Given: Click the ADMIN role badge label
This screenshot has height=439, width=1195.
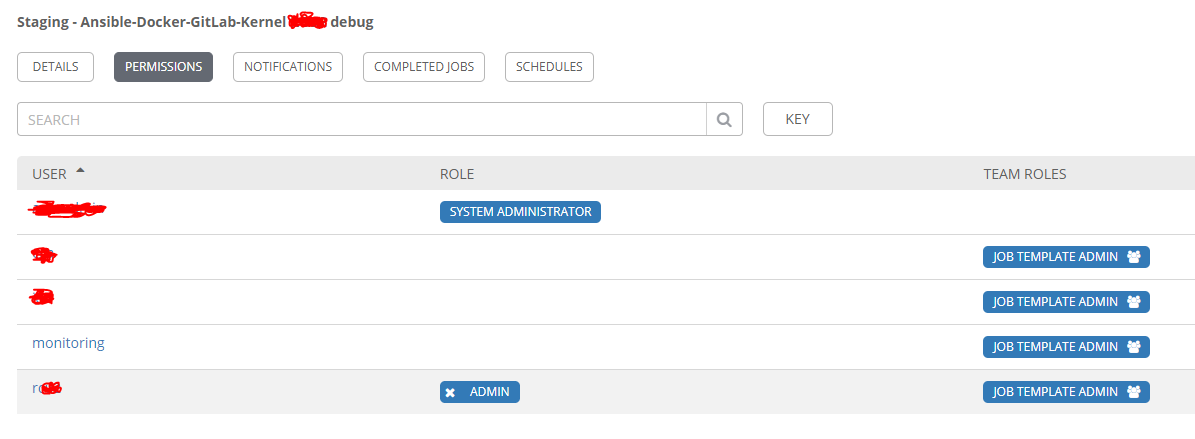Looking at the screenshot, I should [489, 392].
